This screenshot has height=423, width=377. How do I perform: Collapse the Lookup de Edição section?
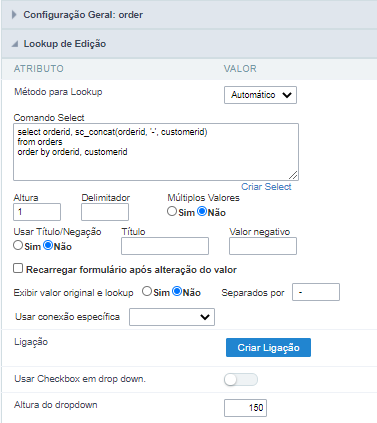click(x=15, y=44)
